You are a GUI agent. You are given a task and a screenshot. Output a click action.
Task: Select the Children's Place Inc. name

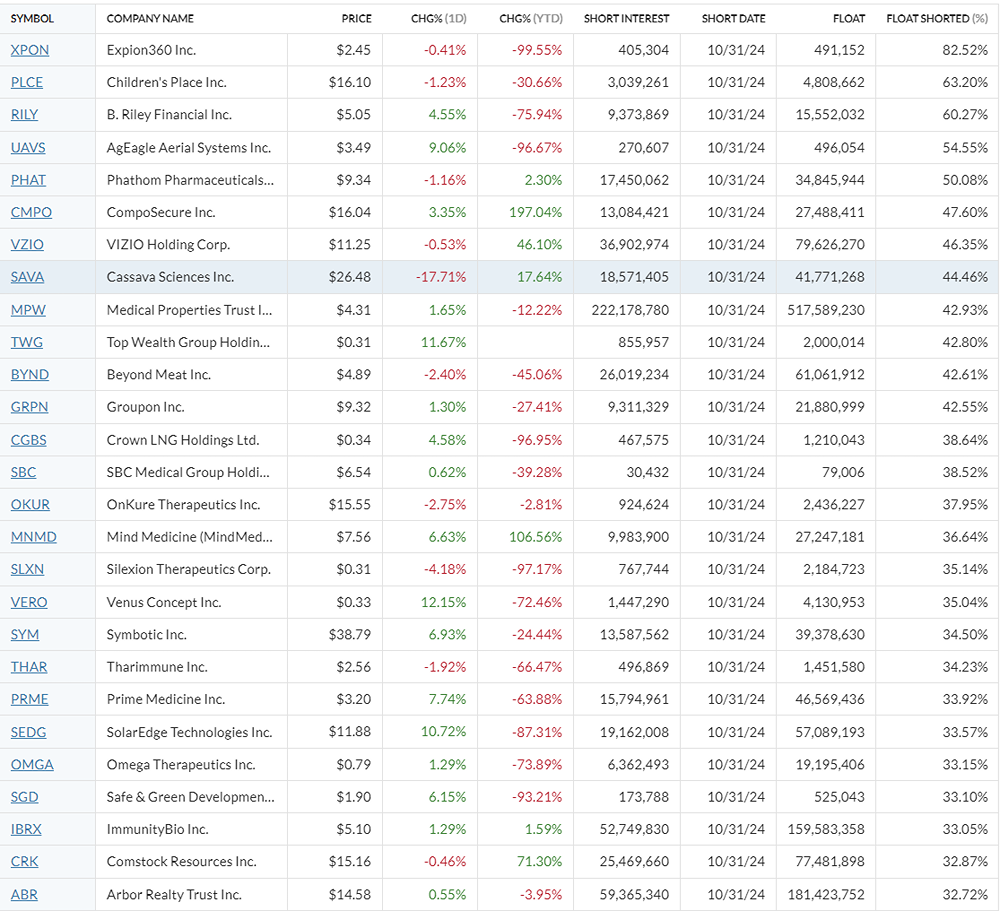coord(166,82)
